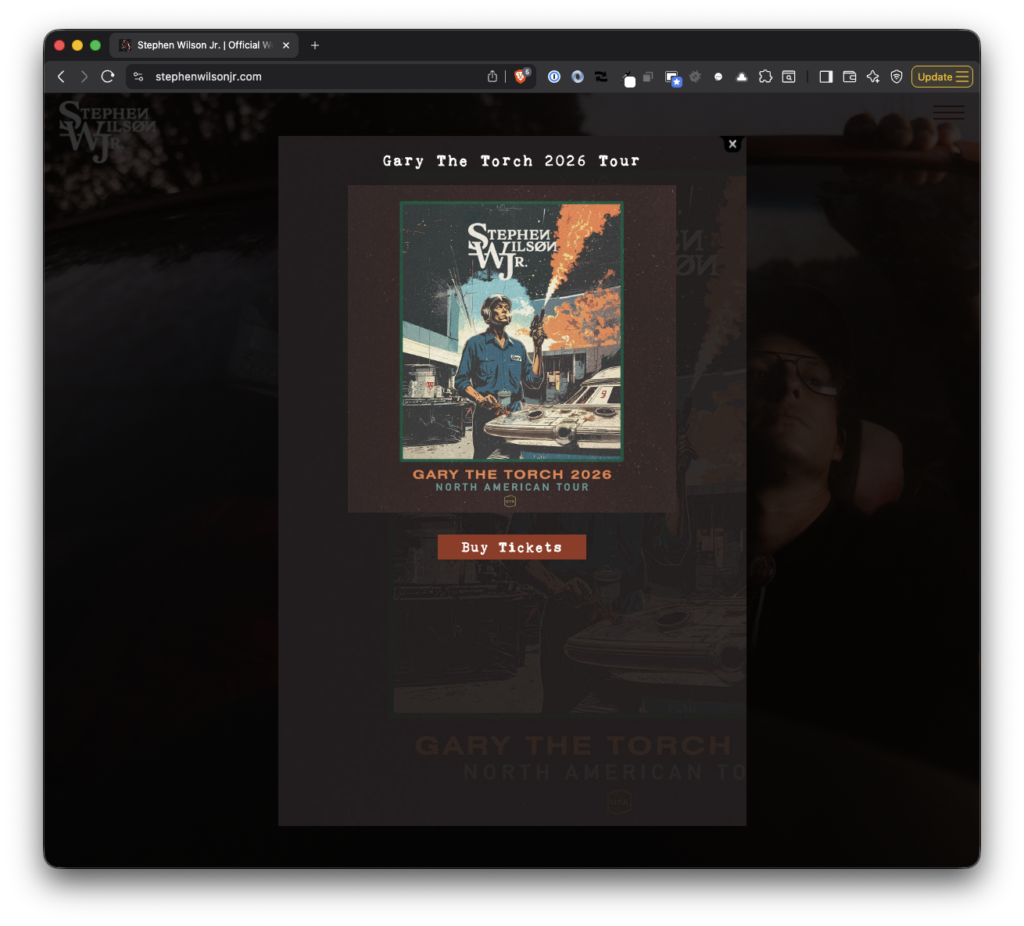Click the Update browser button
The image size is (1024, 926).
point(941,77)
